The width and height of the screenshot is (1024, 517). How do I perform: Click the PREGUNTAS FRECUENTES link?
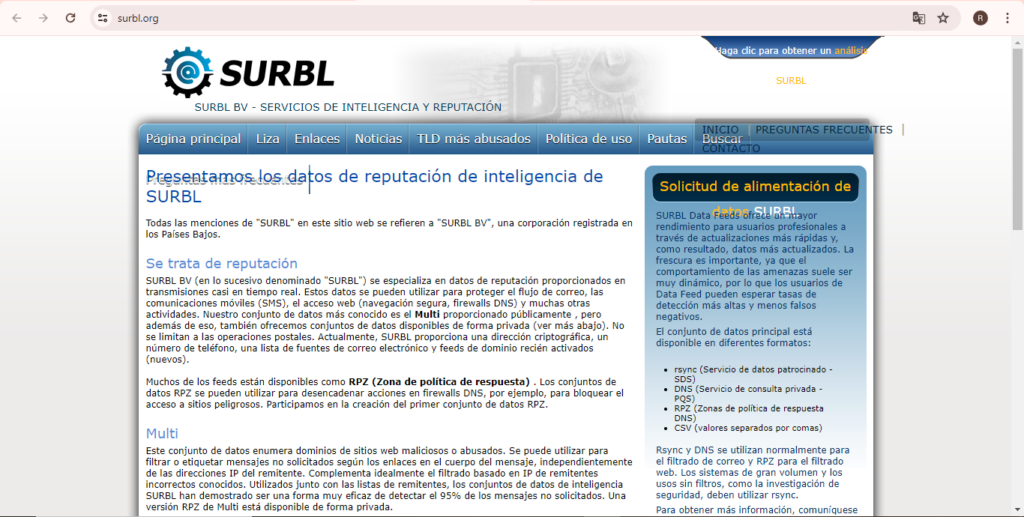click(x=824, y=130)
